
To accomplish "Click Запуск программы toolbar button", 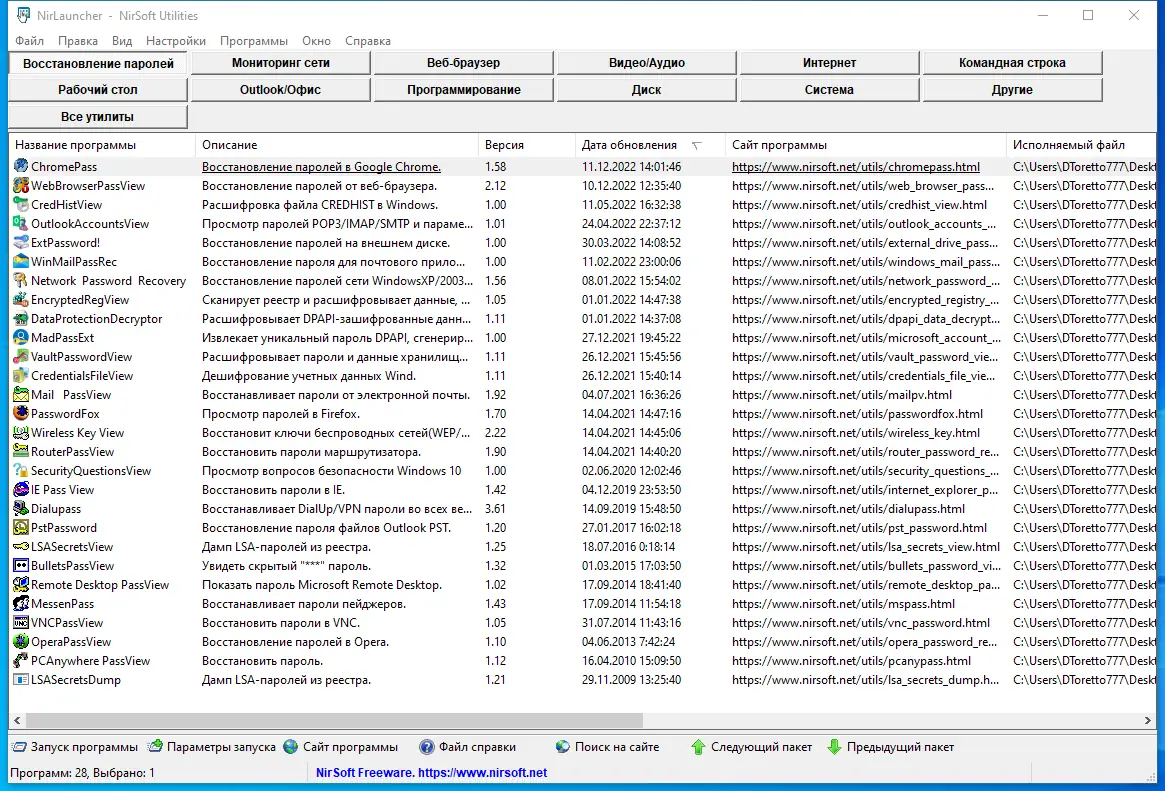I will click(75, 747).
